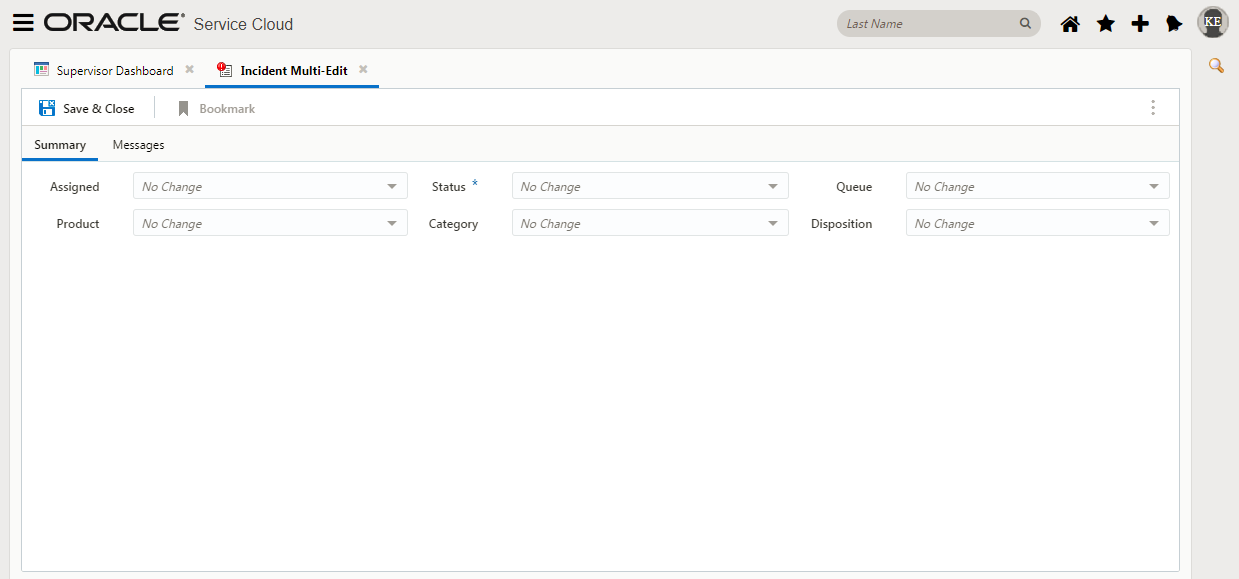Image resolution: width=1239 pixels, height=579 pixels.
Task: Switch to the Supervisor Dashboard tab
Action: click(113, 70)
